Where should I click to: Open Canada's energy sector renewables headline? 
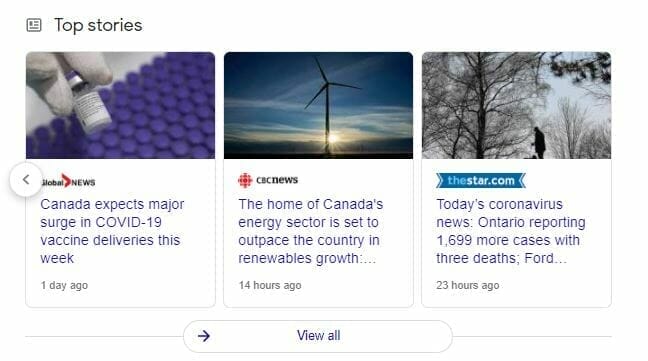pyautogui.click(x=311, y=231)
